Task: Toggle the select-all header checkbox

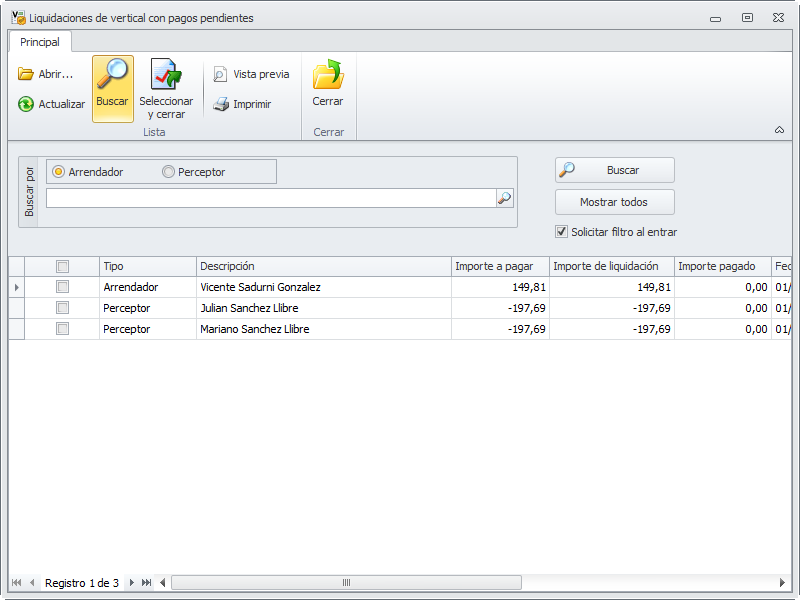Action: [x=62, y=266]
